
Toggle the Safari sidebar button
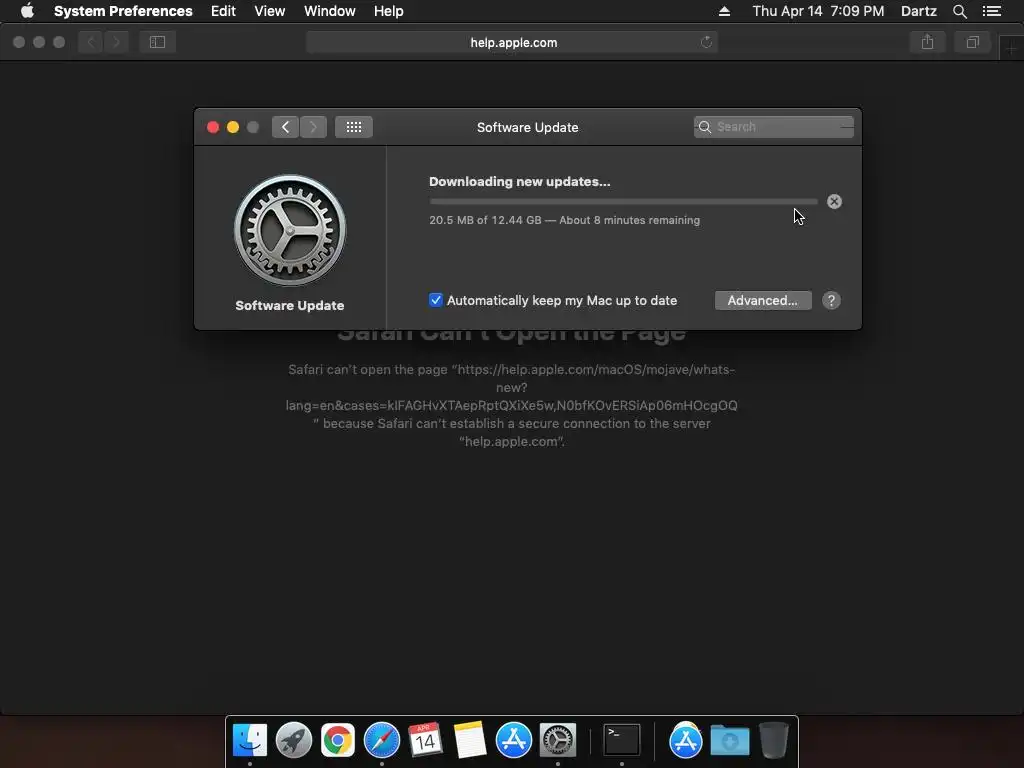click(157, 42)
